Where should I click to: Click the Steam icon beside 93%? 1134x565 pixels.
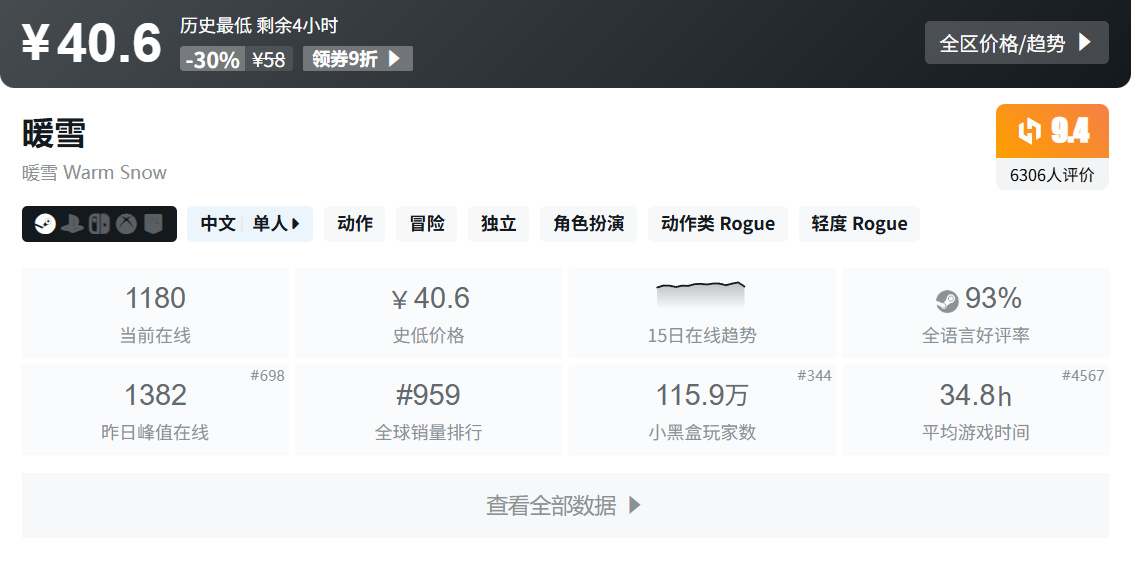click(x=947, y=300)
